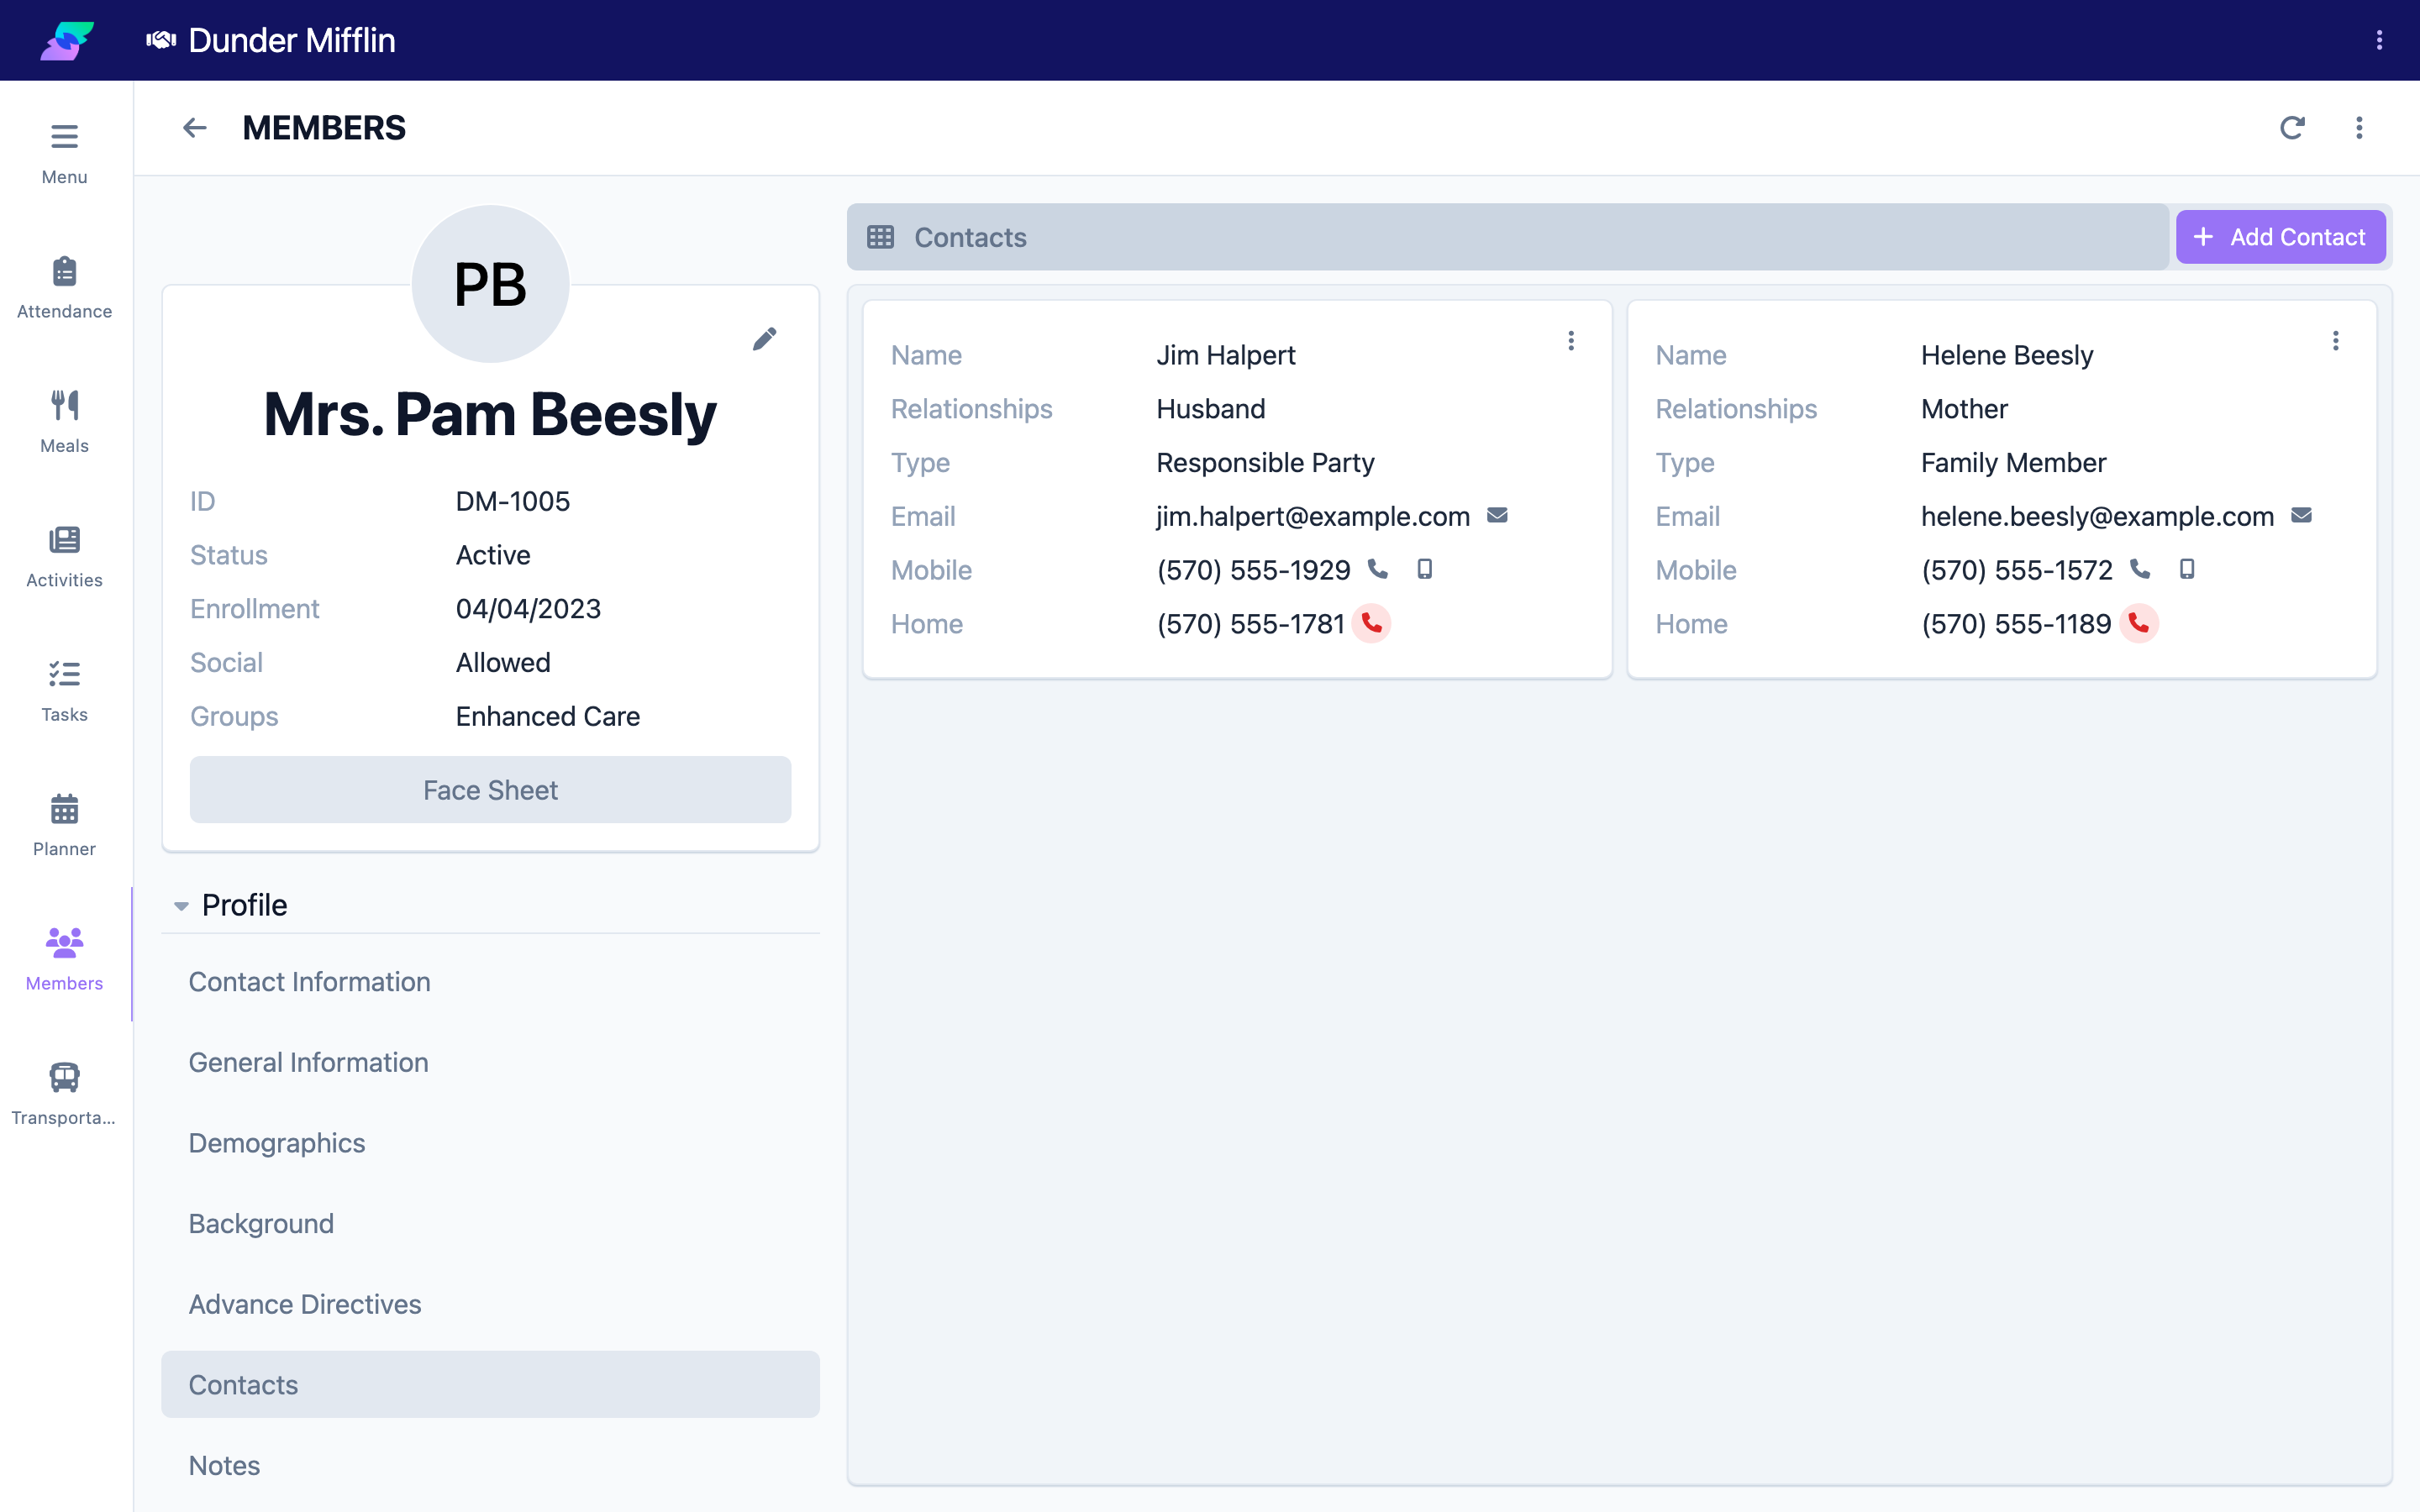Click the Enhanced Care group value
This screenshot has height=1512, width=2420.
coord(547,716)
